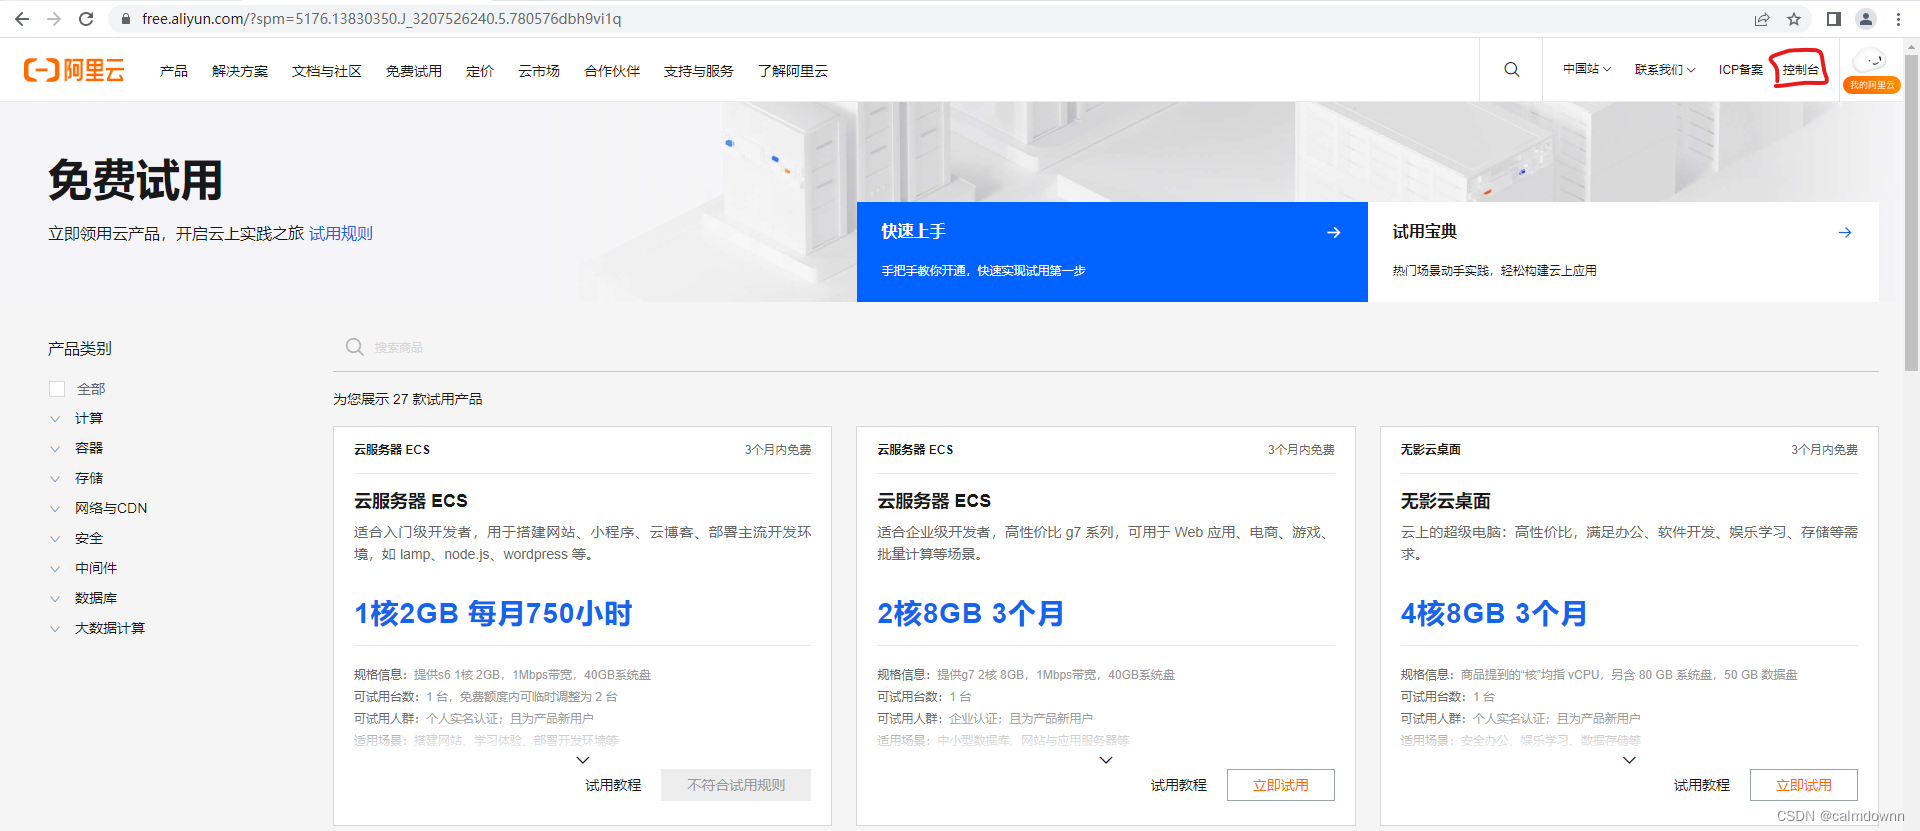Open the Chrome three-dot menu
Screen dimensions: 1920x831
coord(1897,19)
